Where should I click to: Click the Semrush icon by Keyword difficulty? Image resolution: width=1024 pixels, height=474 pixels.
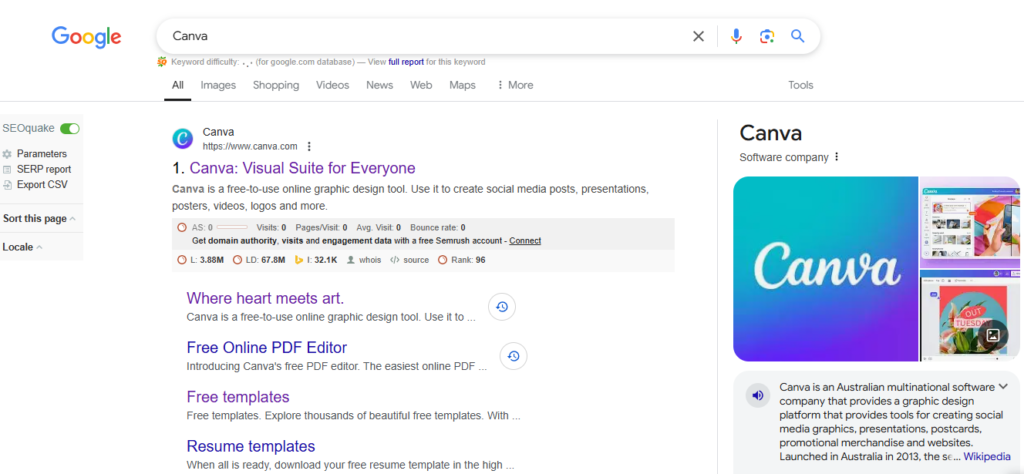(162, 62)
